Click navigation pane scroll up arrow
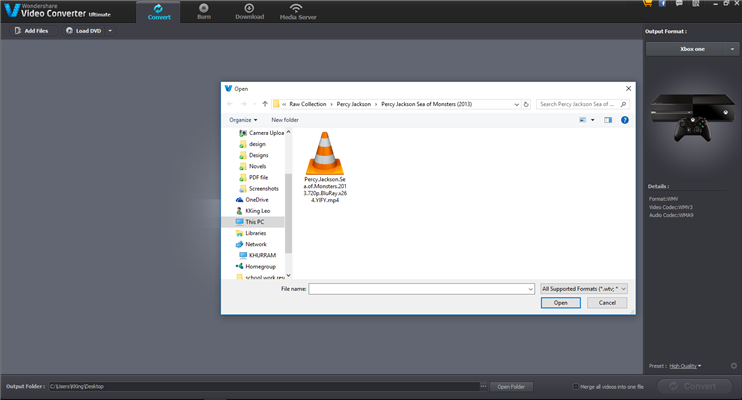742x400 pixels. click(x=288, y=133)
